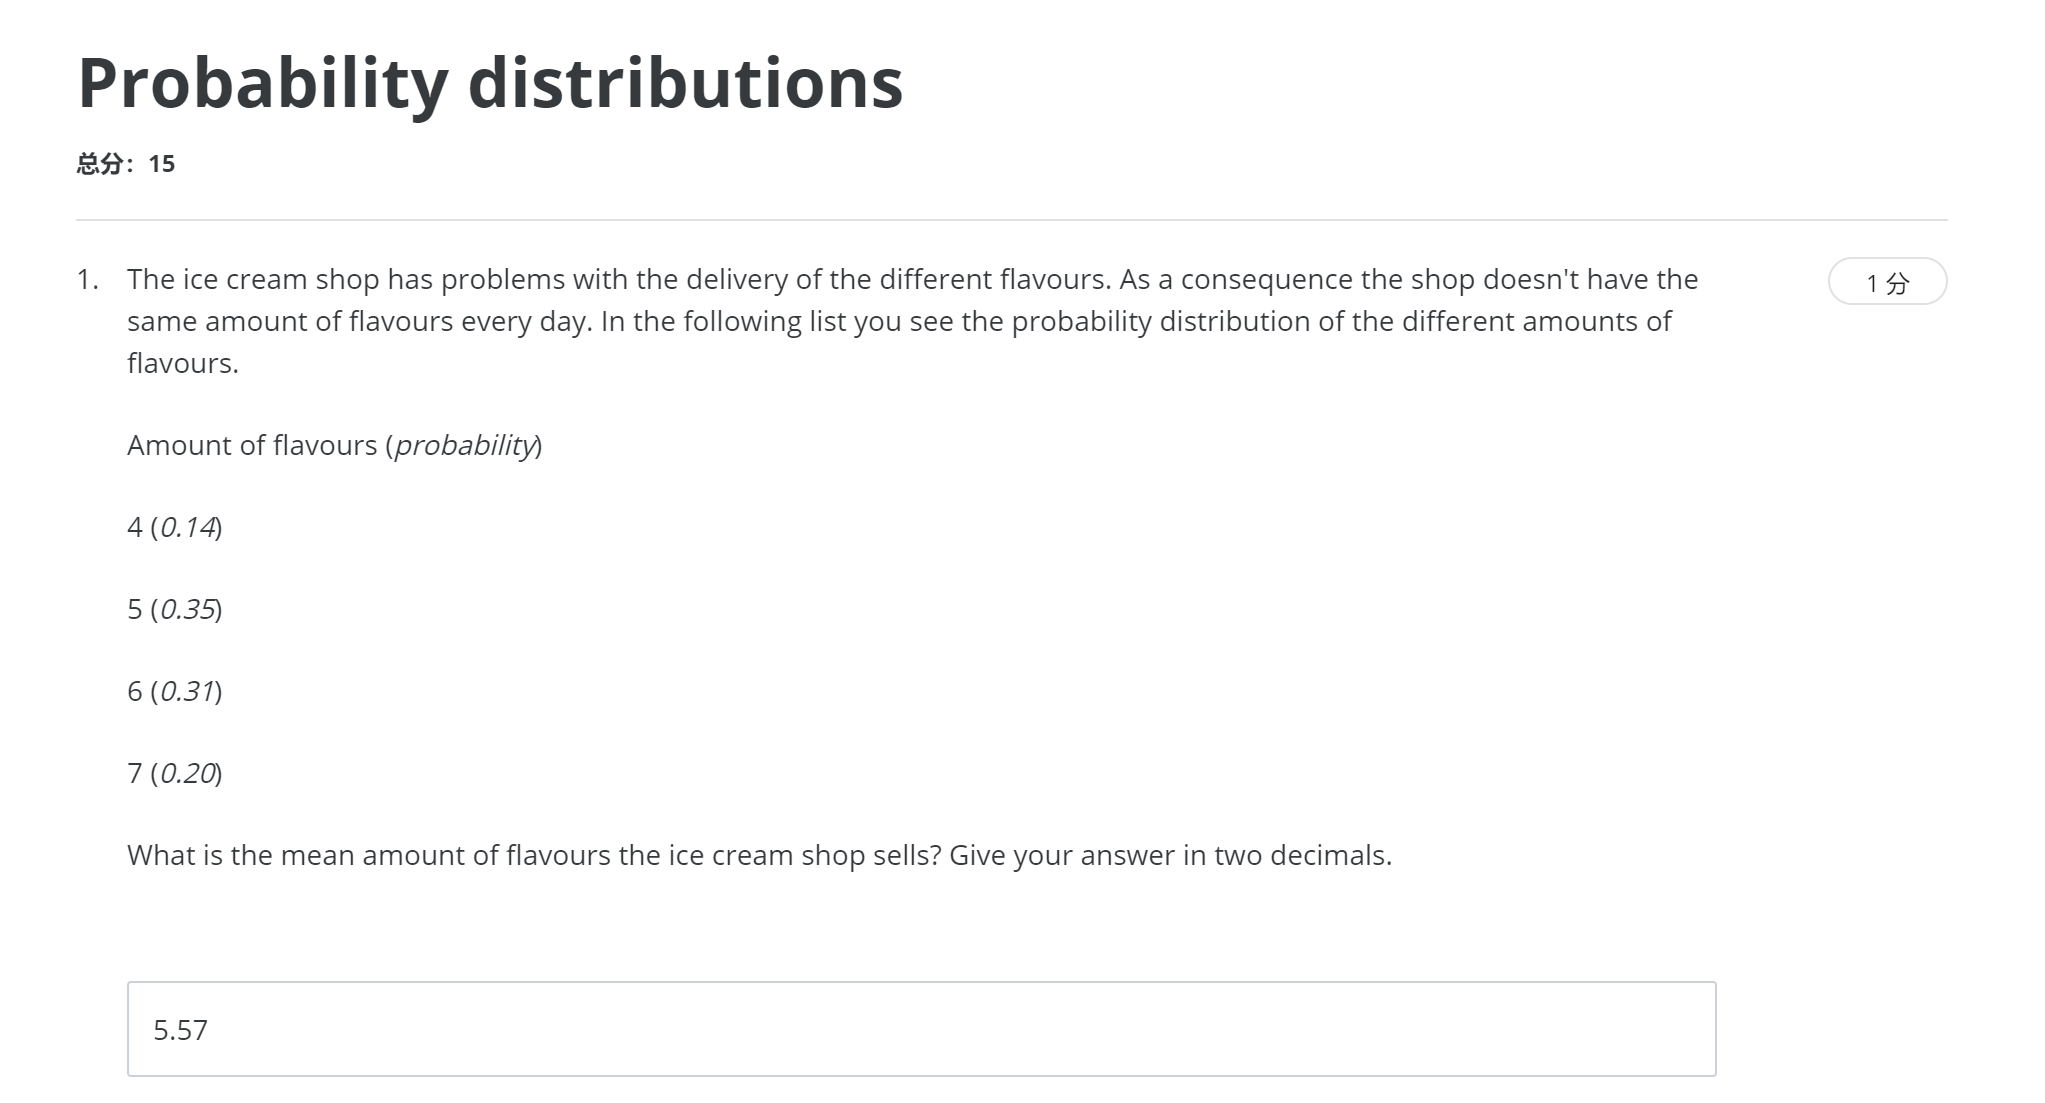Click the answer input field containing 5.57
The image size is (2045, 1103).
[920, 1028]
